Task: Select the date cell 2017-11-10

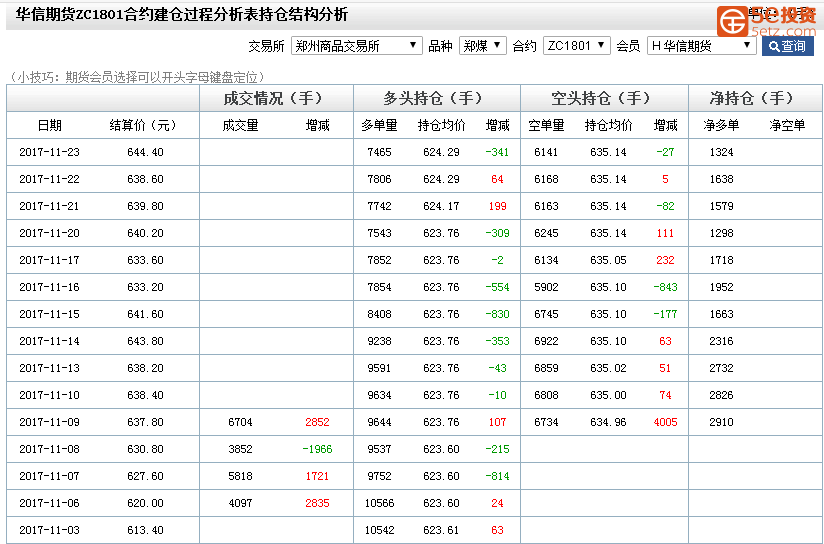Action: tap(49, 395)
